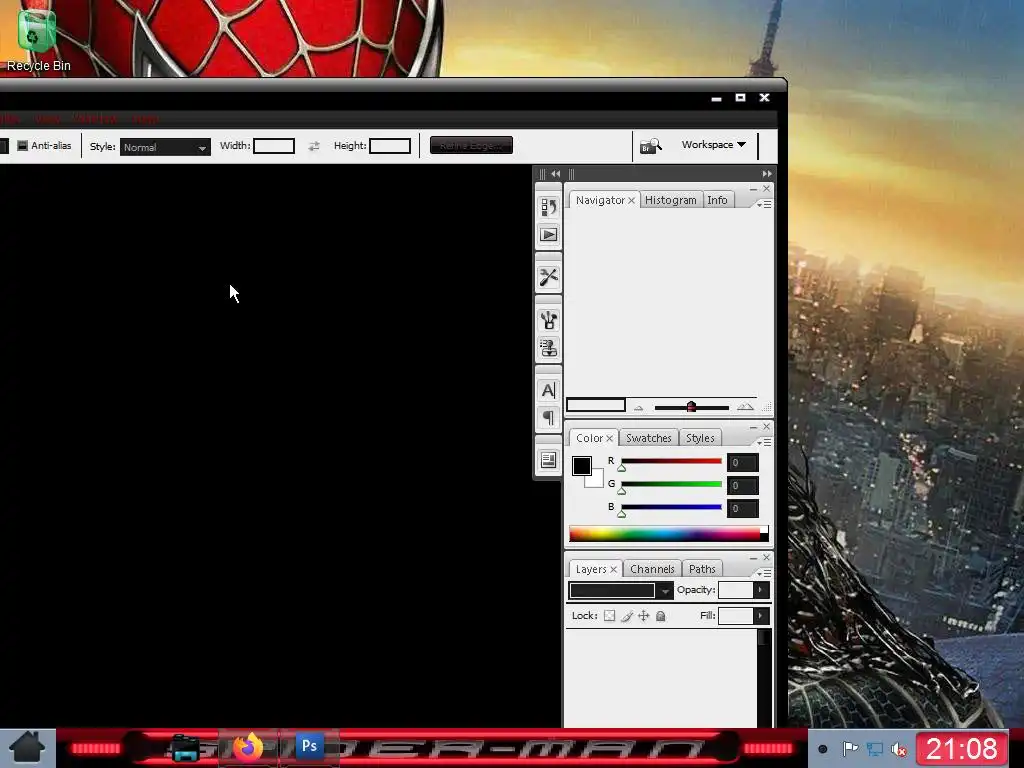Open the Opacity slider arrow
1024x768 pixels.
(761, 590)
